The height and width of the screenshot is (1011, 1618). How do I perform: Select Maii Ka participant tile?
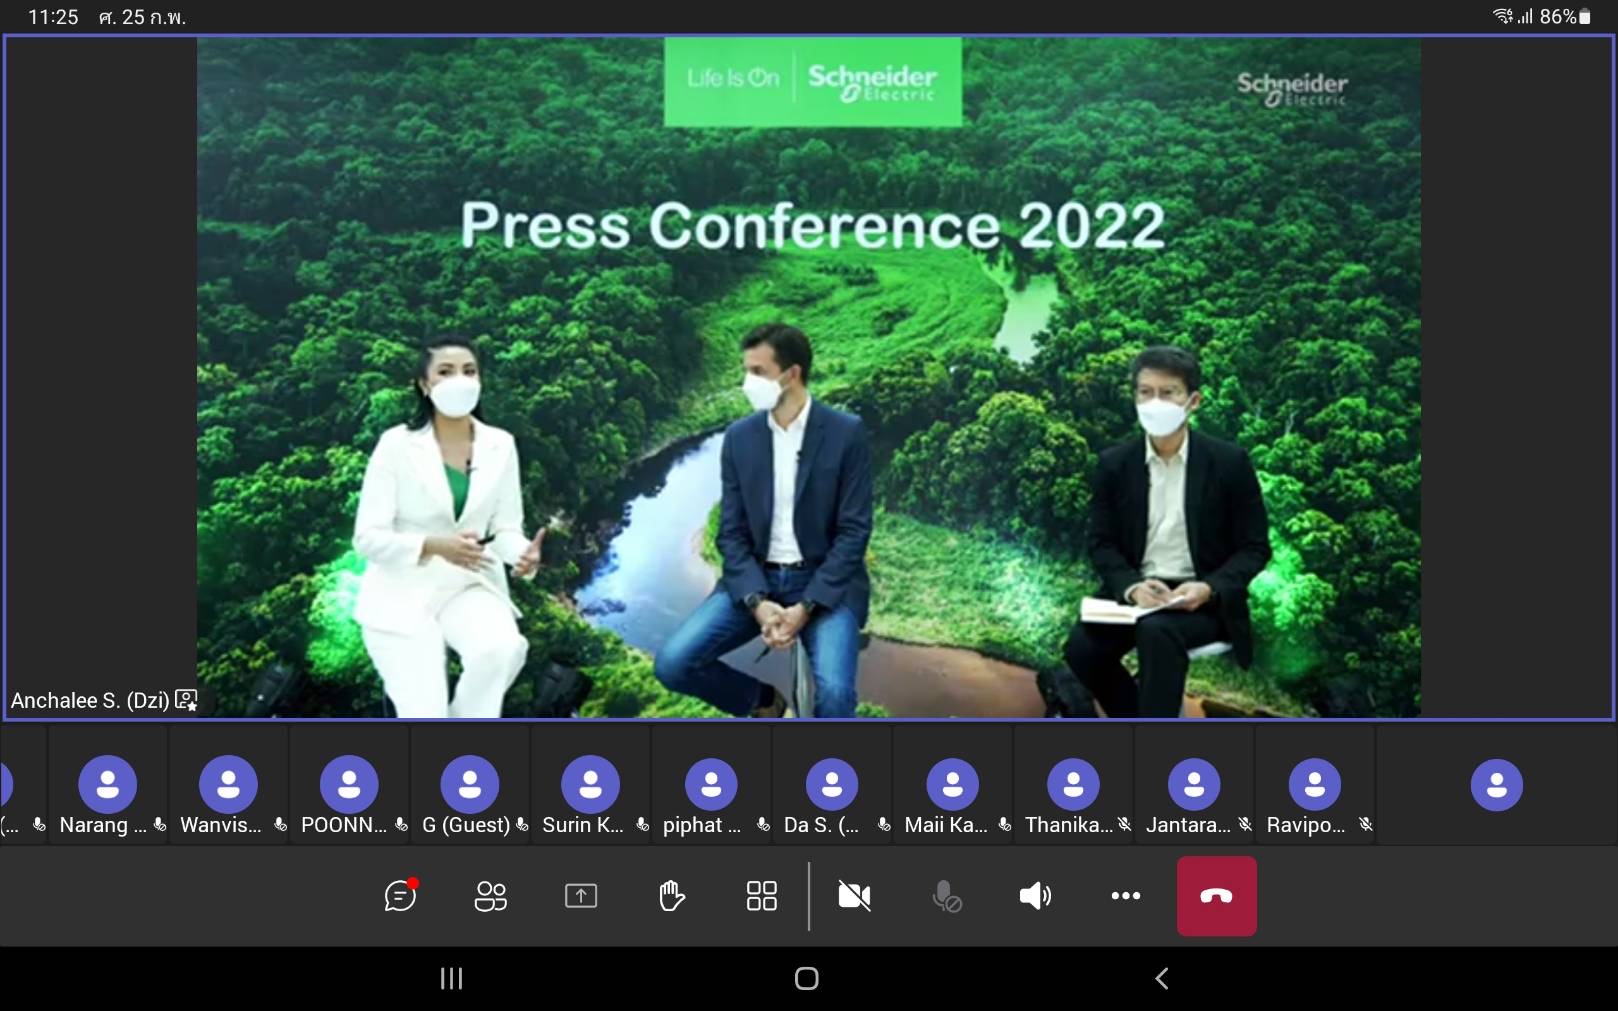pyautogui.click(x=953, y=786)
